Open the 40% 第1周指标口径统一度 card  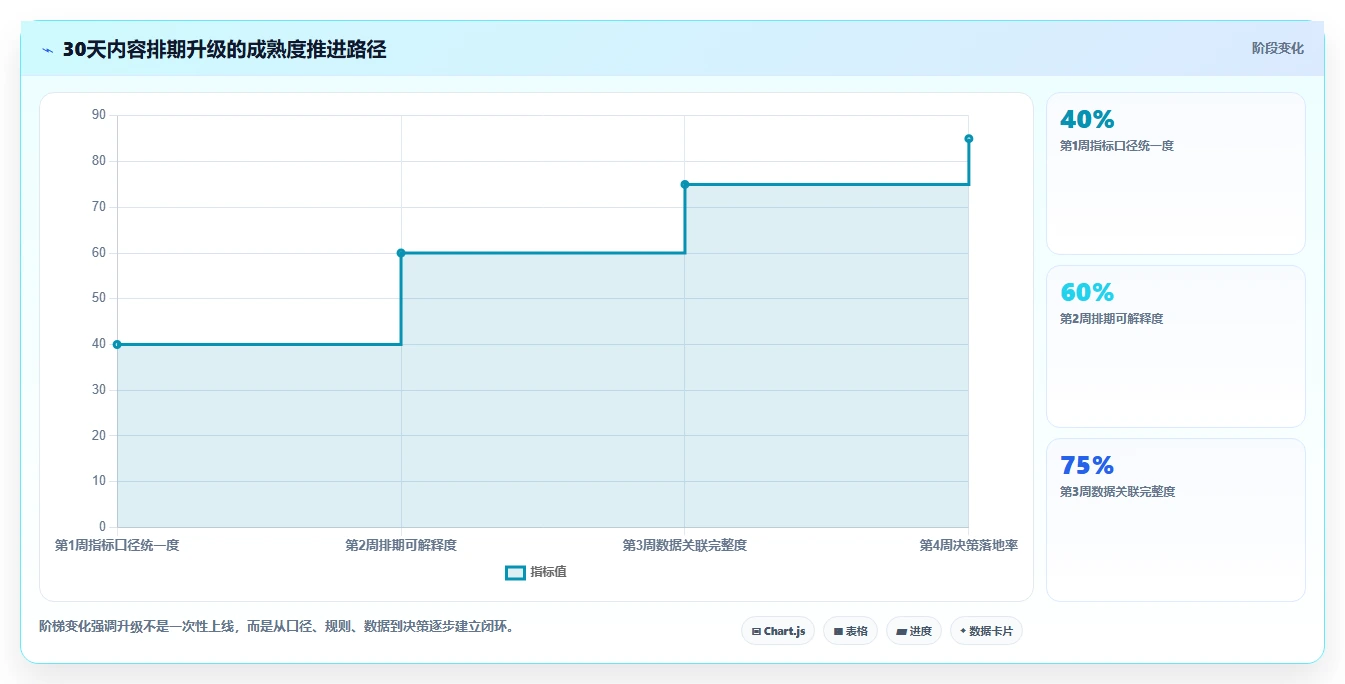tap(1175, 173)
